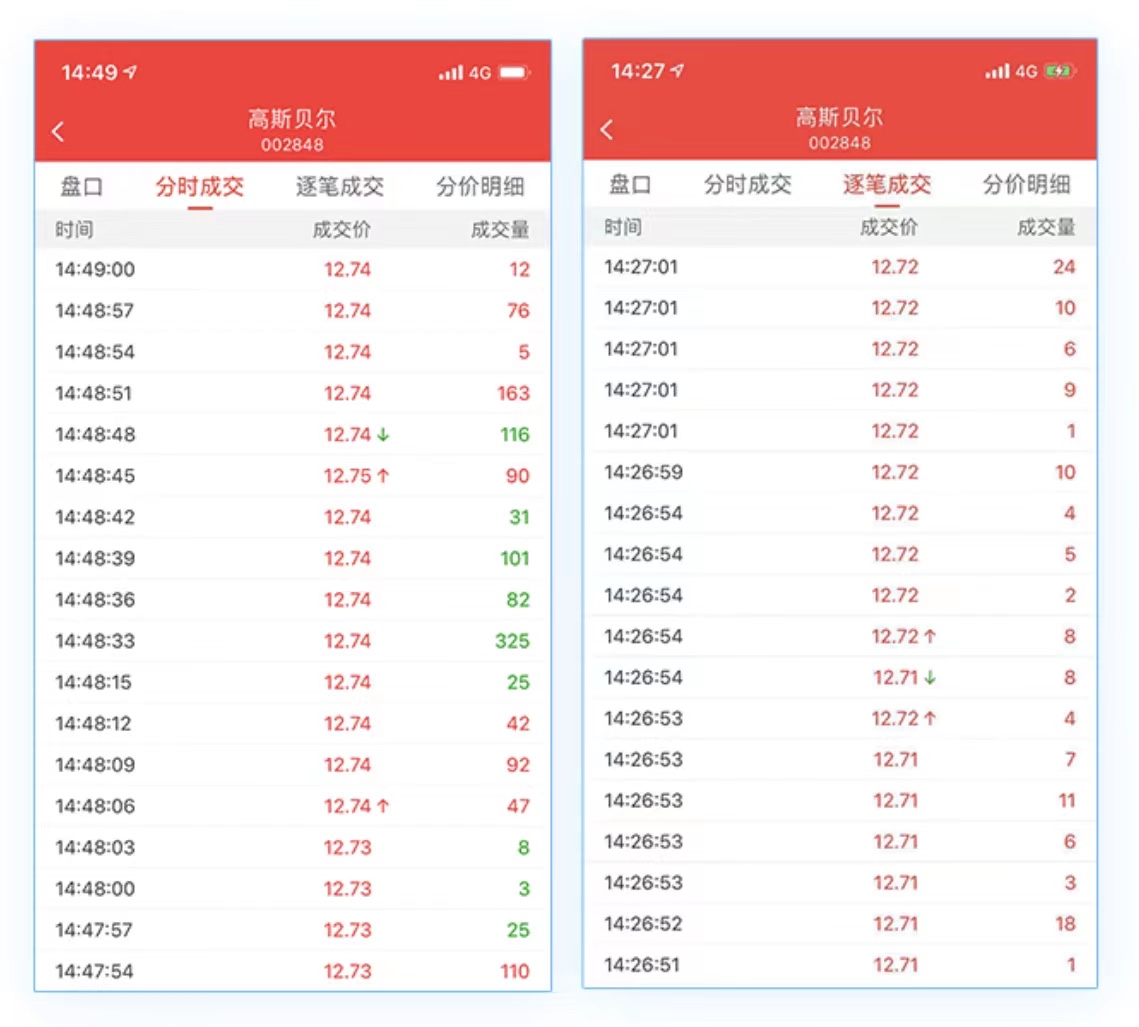This screenshot has width=1139, height=1027.
Task: Tap the 成交量 column header on the left screen
Action: [500, 228]
